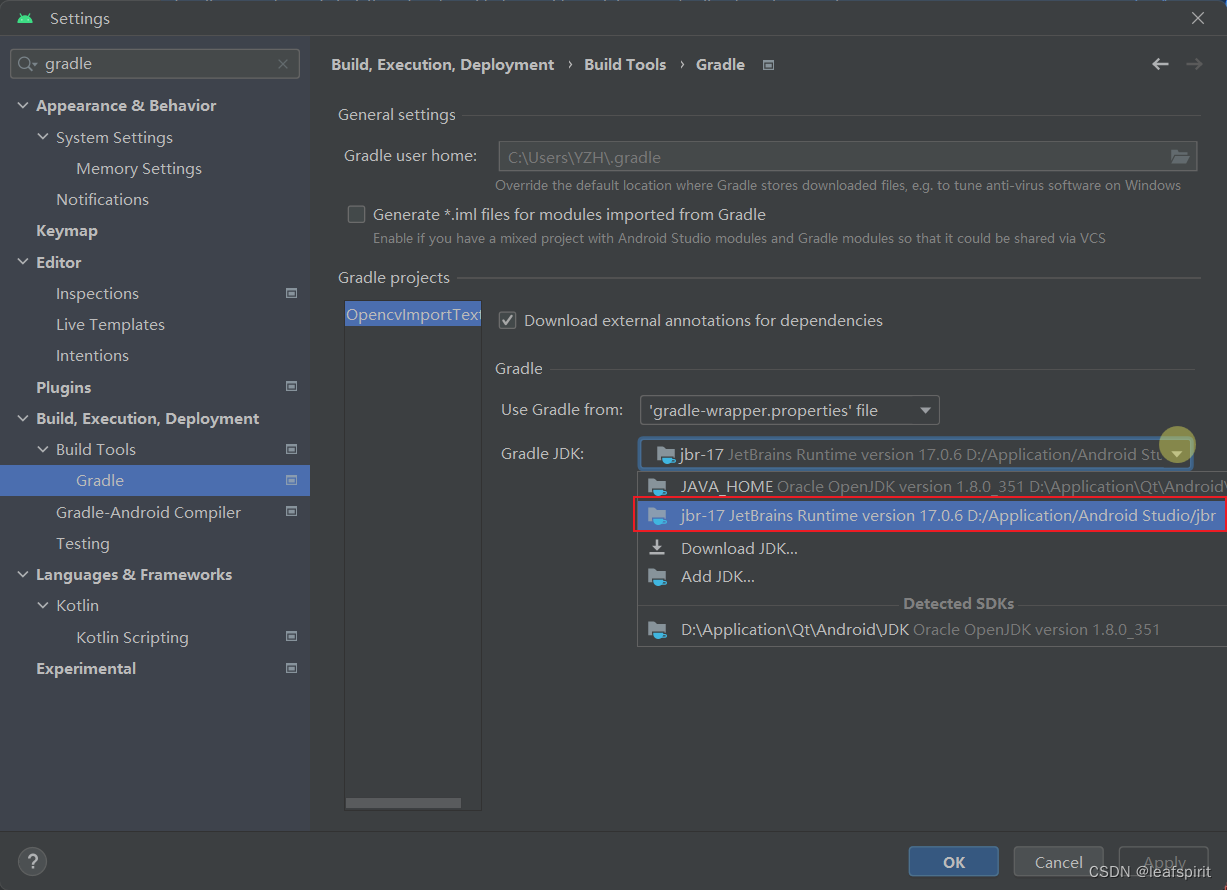Click the magnifier icon in the search box
The image size is (1227, 890).
24,63
